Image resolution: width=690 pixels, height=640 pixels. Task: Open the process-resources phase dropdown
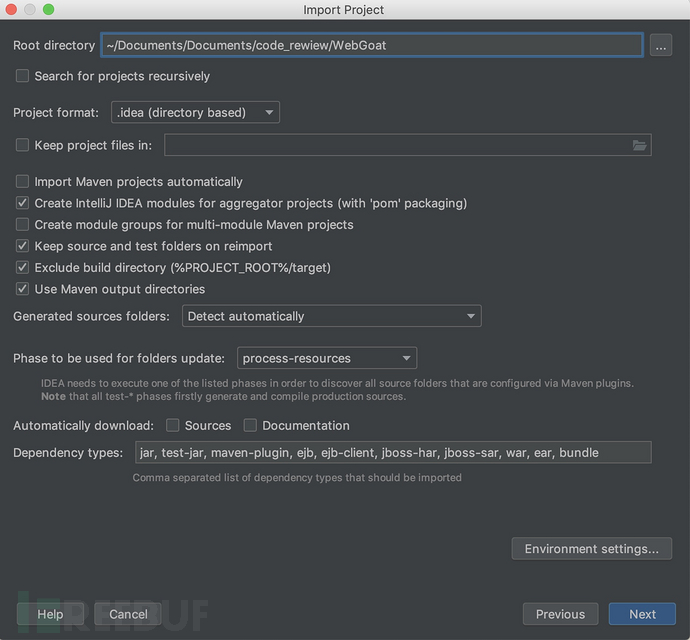click(x=327, y=358)
